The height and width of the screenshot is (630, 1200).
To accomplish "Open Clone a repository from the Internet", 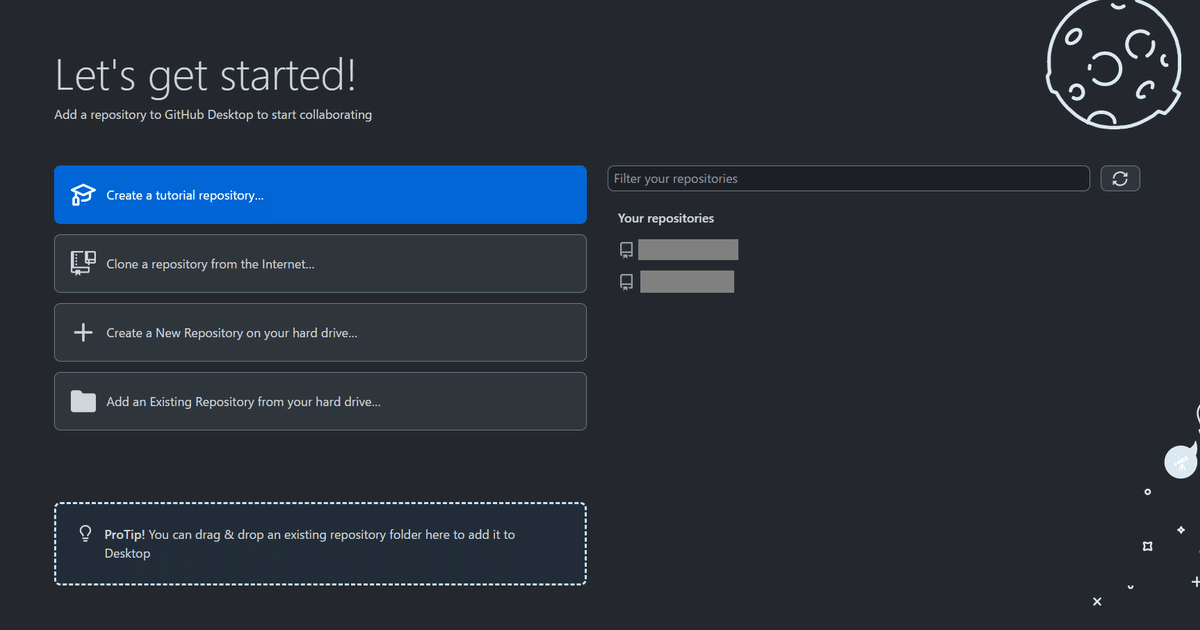I will pos(320,264).
